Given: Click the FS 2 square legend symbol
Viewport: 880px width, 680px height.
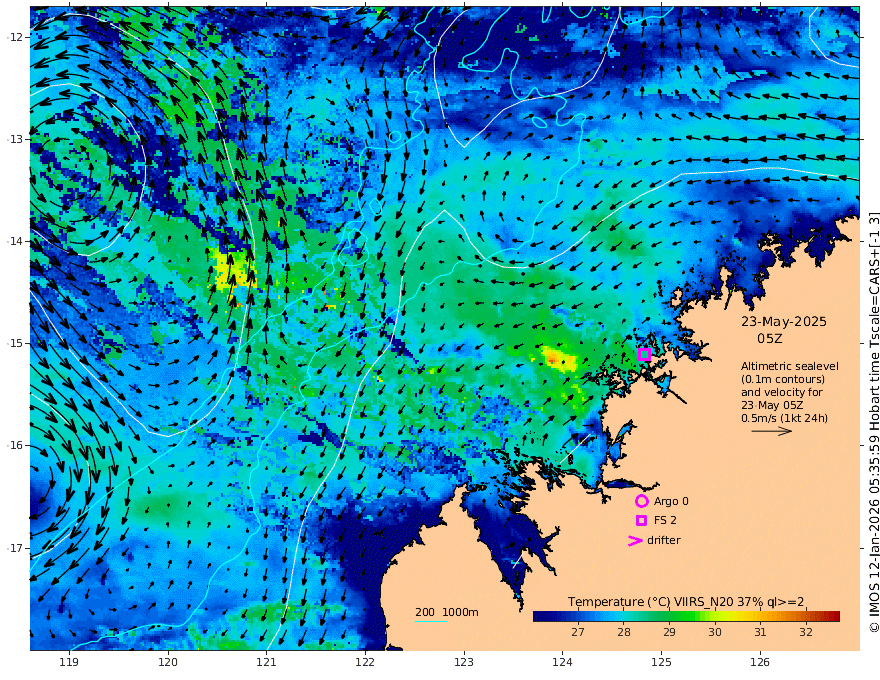Looking at the screenshot, I should [x=641, y=521].
